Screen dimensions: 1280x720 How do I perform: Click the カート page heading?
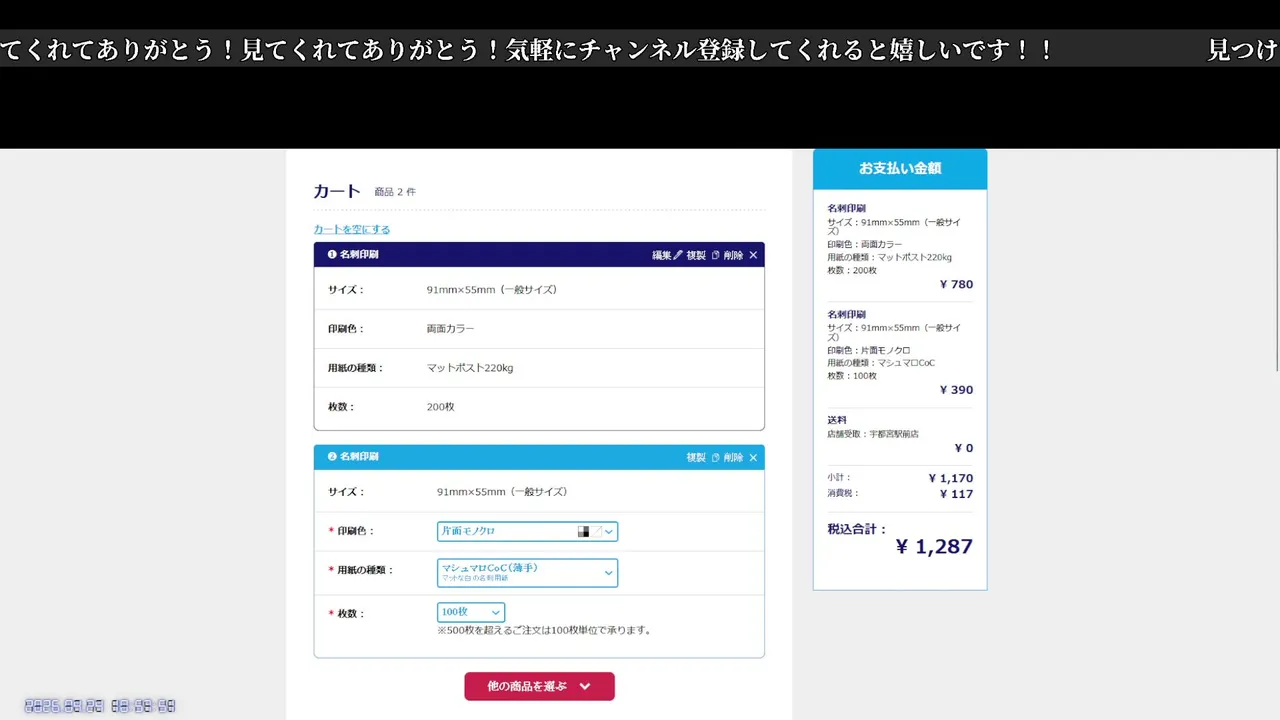pyautogui.click(x=337, y=191)
